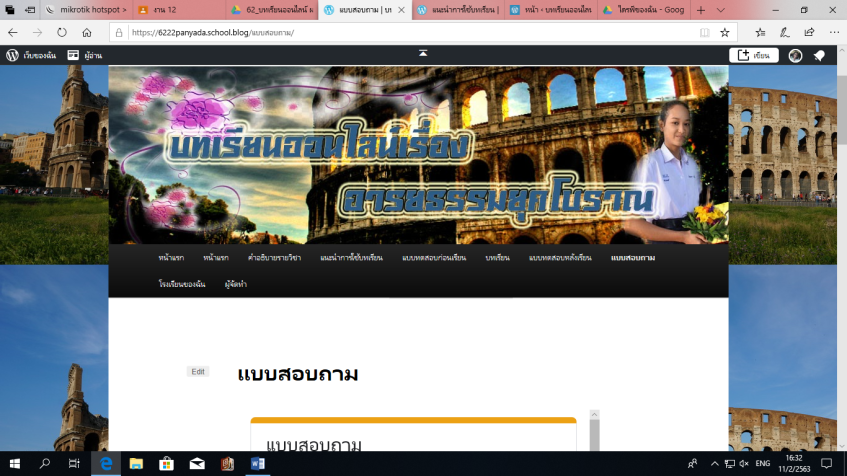
Task: Open File Explorer from the taskbar
Action: (136, 464)
